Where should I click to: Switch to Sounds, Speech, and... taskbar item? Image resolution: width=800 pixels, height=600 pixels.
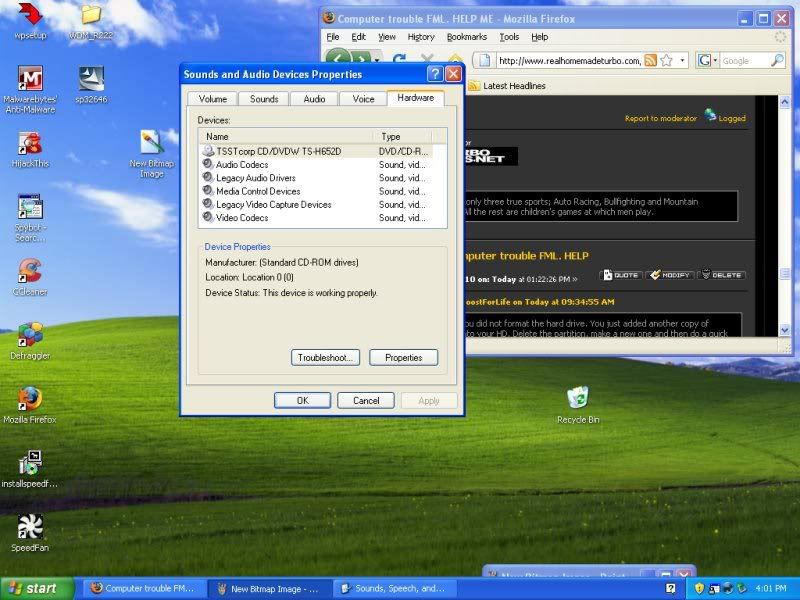click(394, 588)
